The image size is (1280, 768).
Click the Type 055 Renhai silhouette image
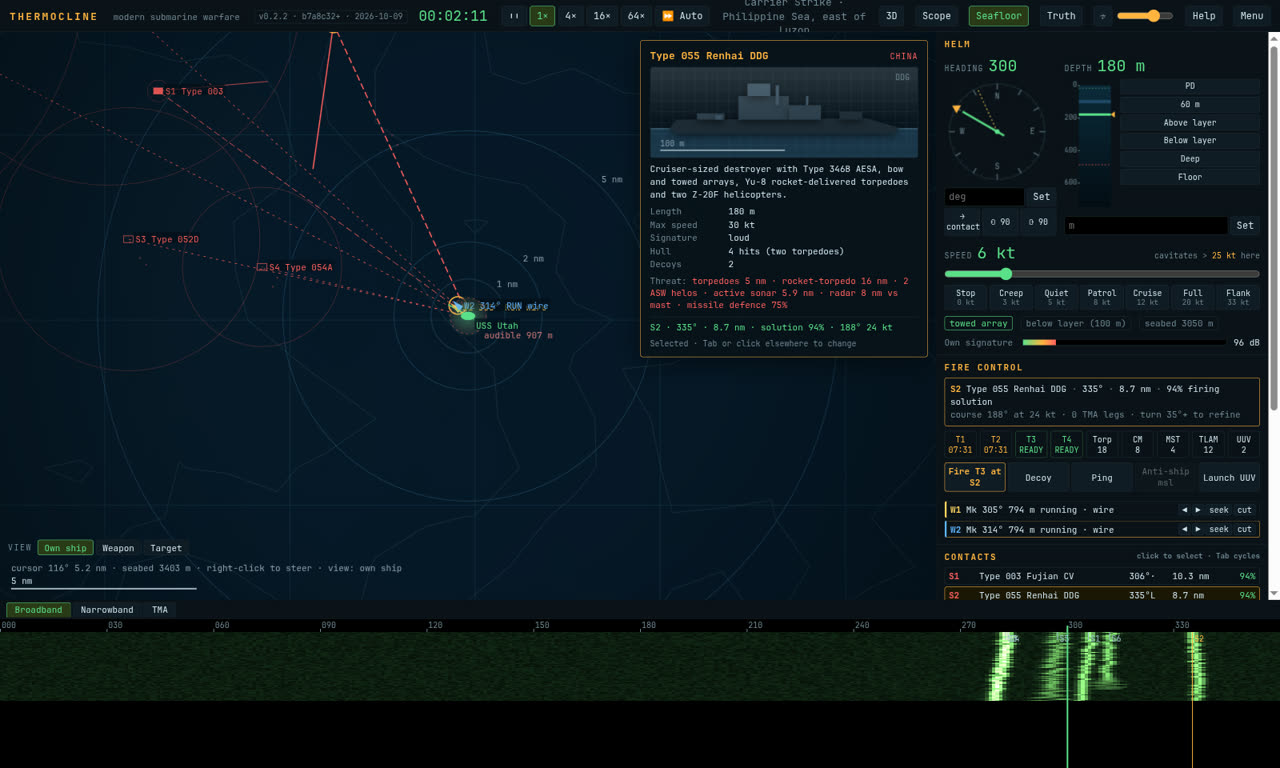point(783,112)
